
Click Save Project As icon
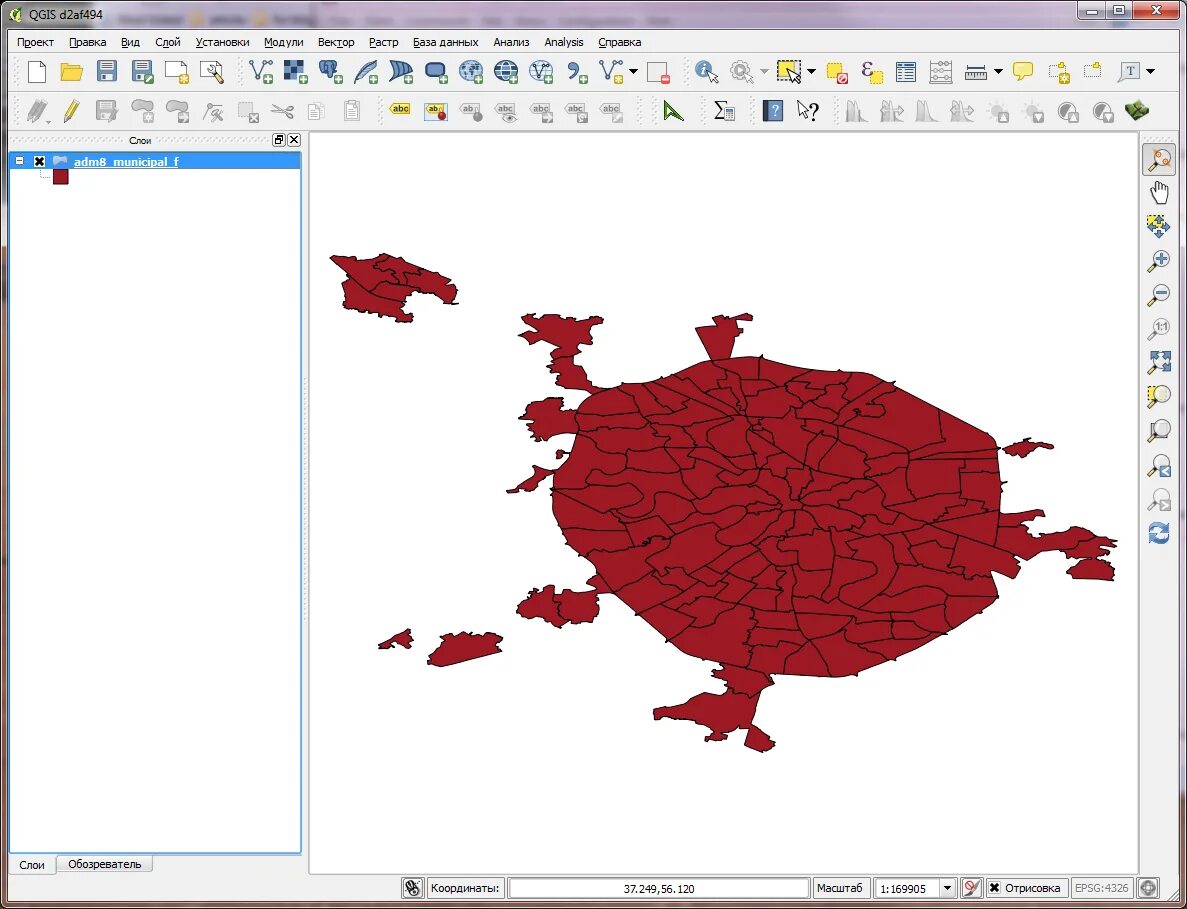(x=142, y=72)
